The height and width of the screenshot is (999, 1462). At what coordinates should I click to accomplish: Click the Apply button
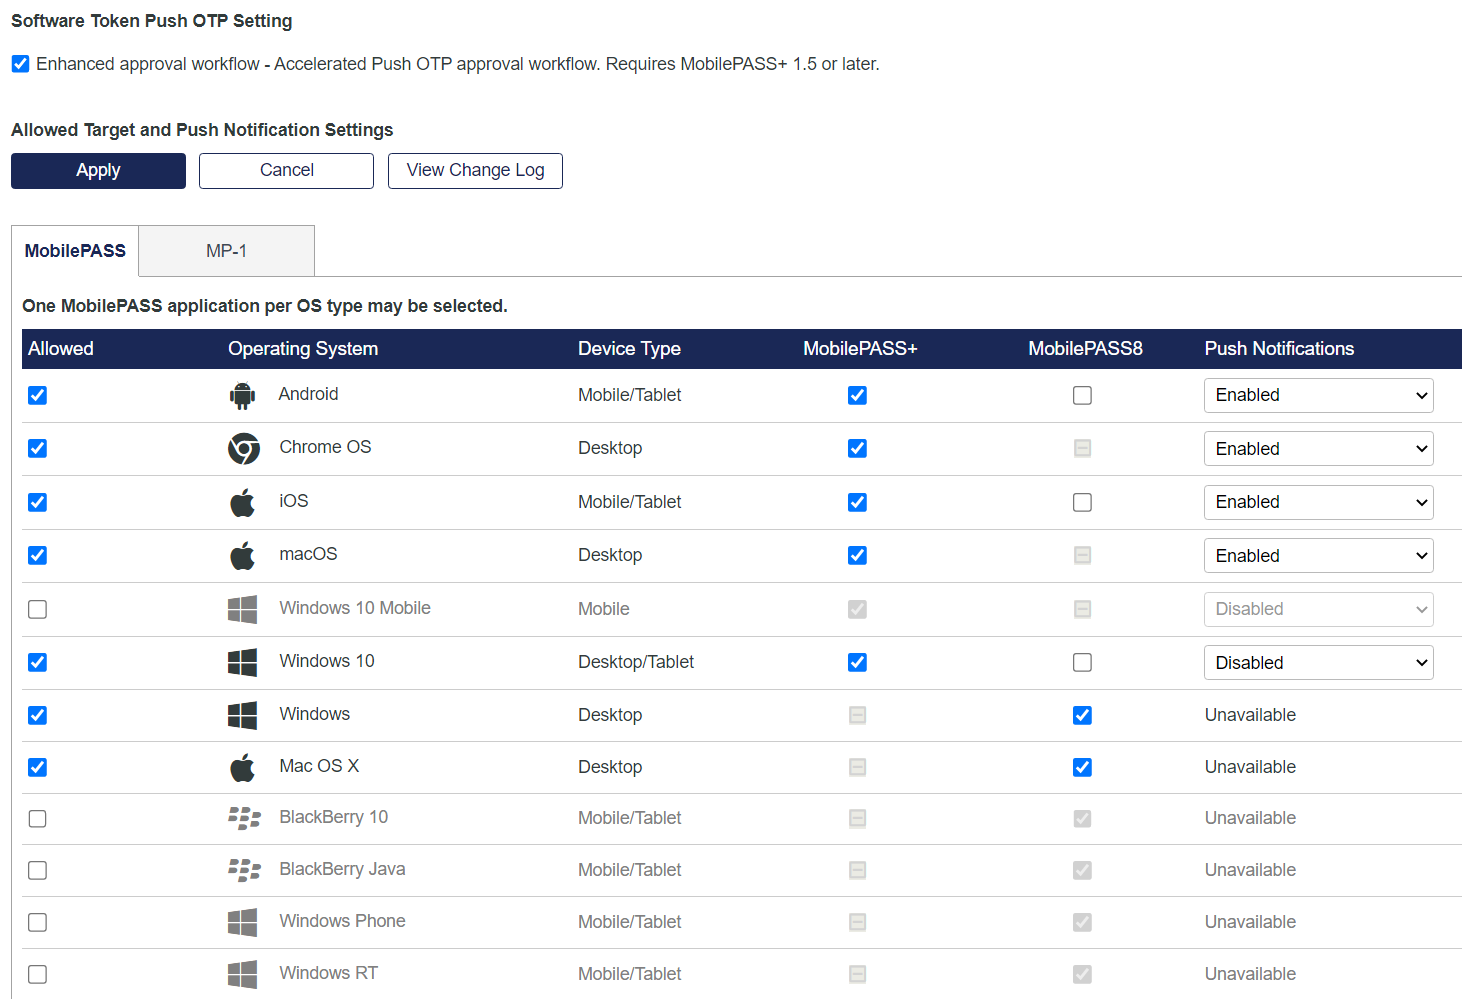click(x=97, y=170)
